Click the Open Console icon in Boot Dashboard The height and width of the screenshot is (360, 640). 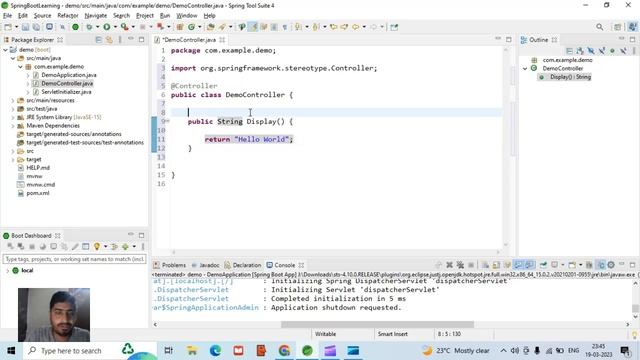(53, 247)
